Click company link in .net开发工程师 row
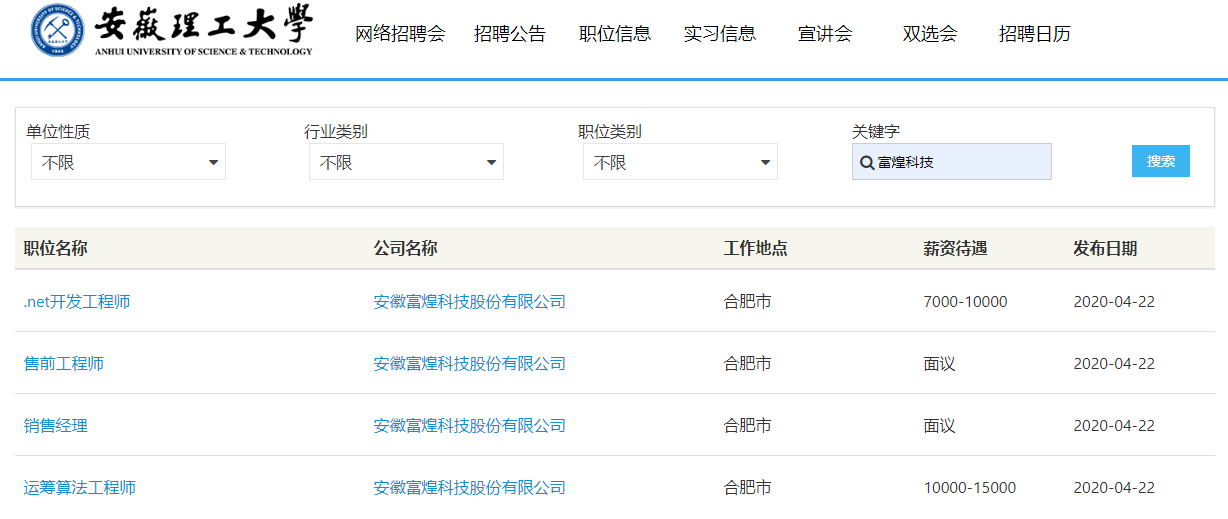This screenshot has height=519, width=1228. click(469, 302)
